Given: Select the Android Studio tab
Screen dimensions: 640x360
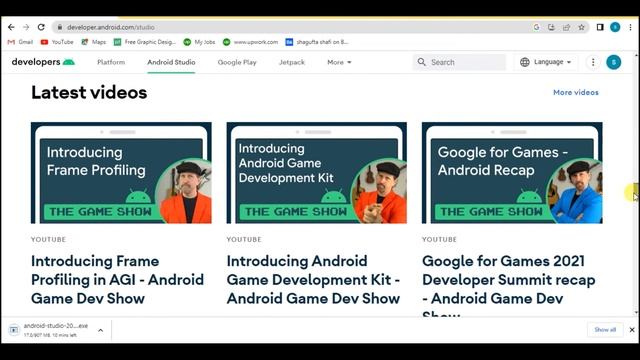Looking at the screenshot, I should coord(171,62).
